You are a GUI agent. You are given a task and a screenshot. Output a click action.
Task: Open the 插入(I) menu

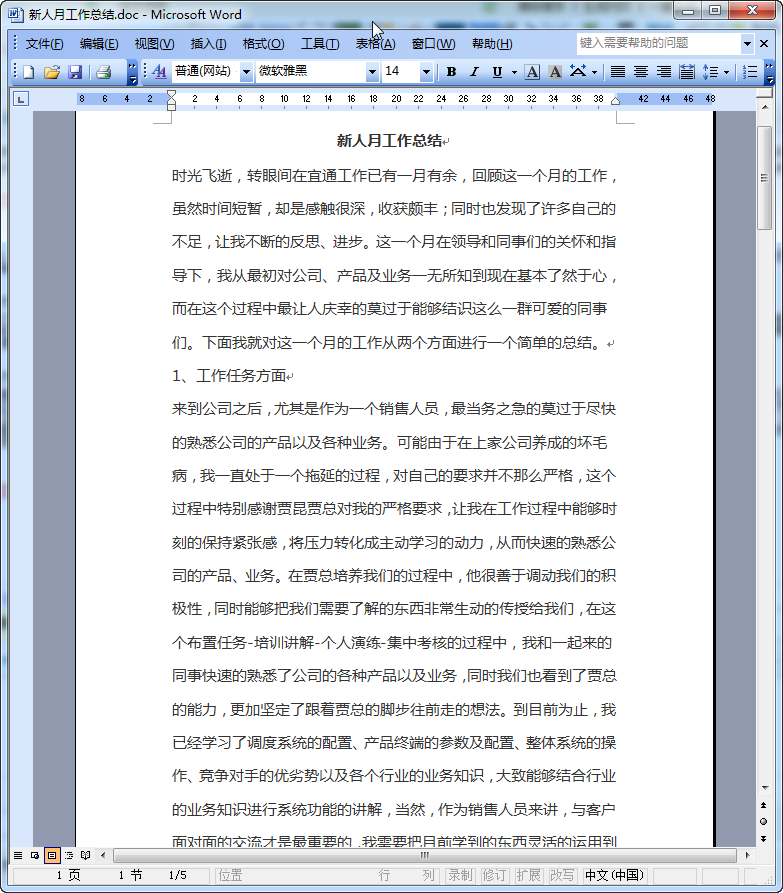click(x=208, y=44)
